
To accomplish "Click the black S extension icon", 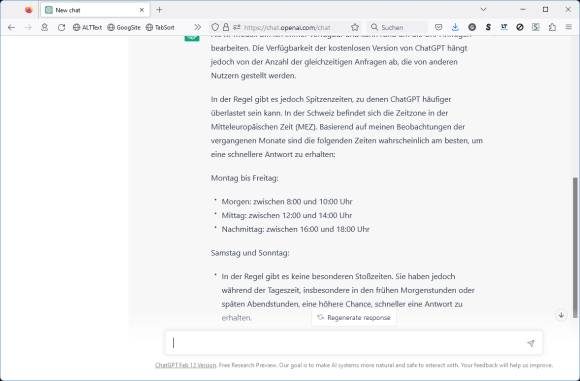I will pyautogui.click(x=488, y=27).
